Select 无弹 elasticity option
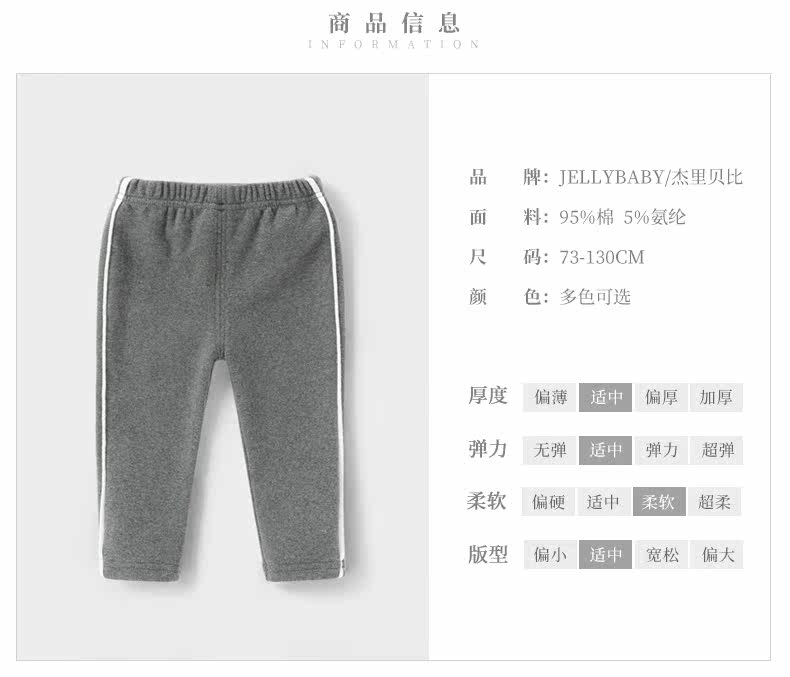This screenshot has width=790, height=677. click(550, 450)
